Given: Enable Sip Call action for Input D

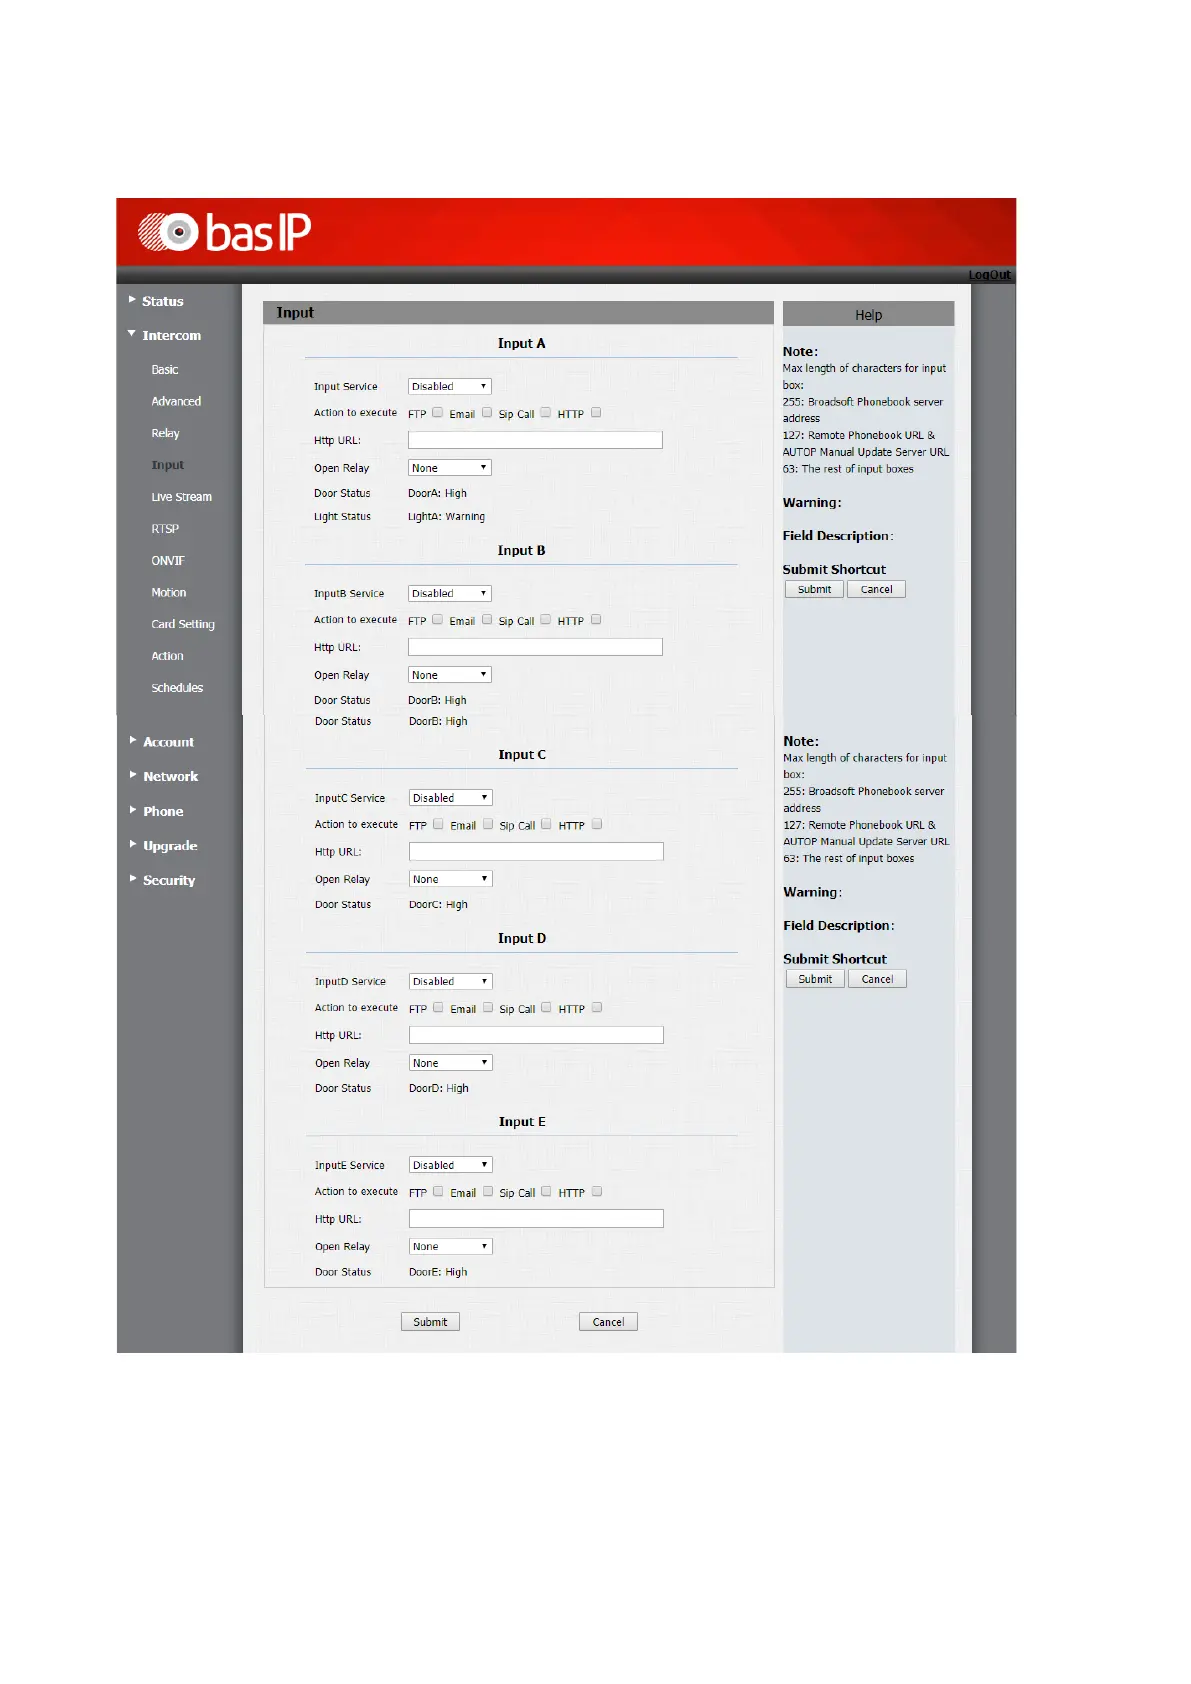Looking at the screenshot, I should point(546,1008).
